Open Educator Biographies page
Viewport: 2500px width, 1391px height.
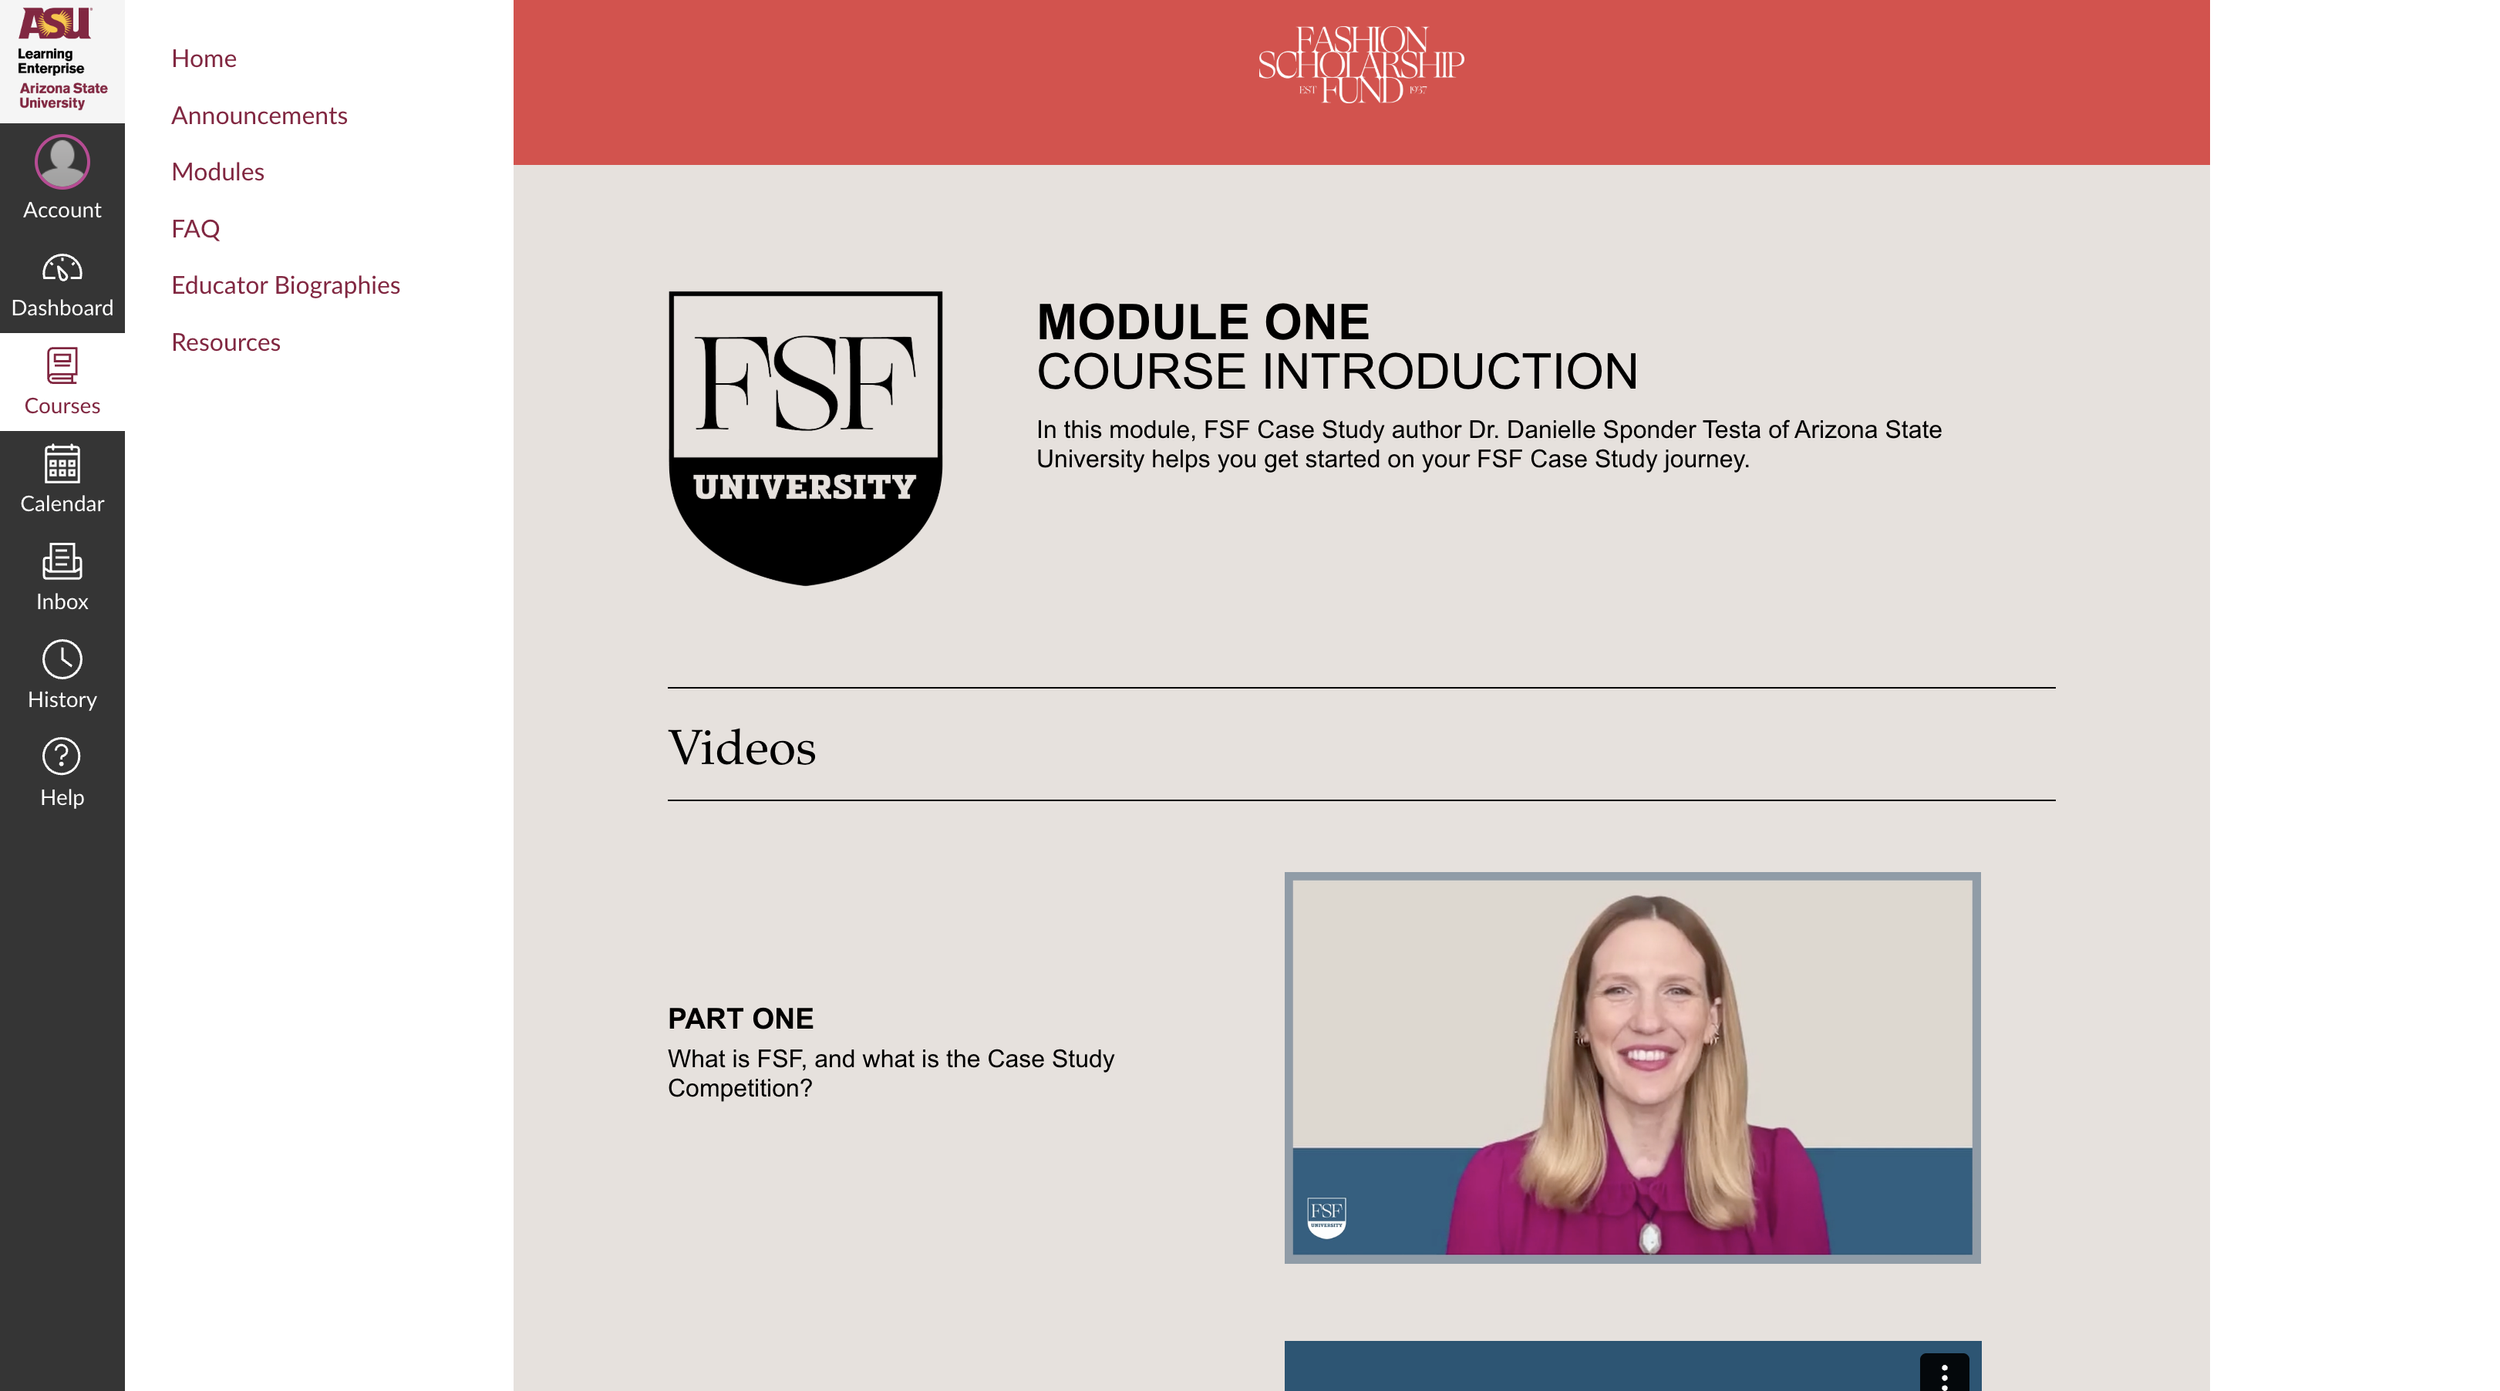coord(285,285)
